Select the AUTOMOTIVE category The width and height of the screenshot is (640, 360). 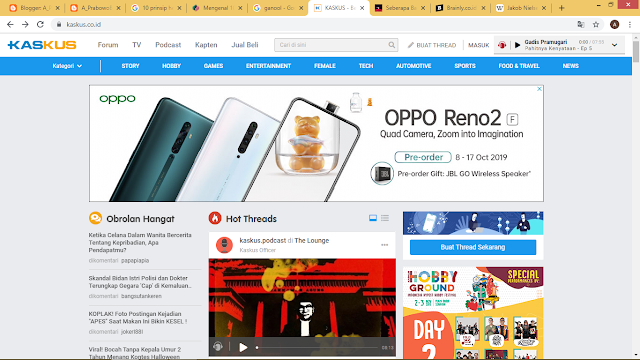[413, 66]
